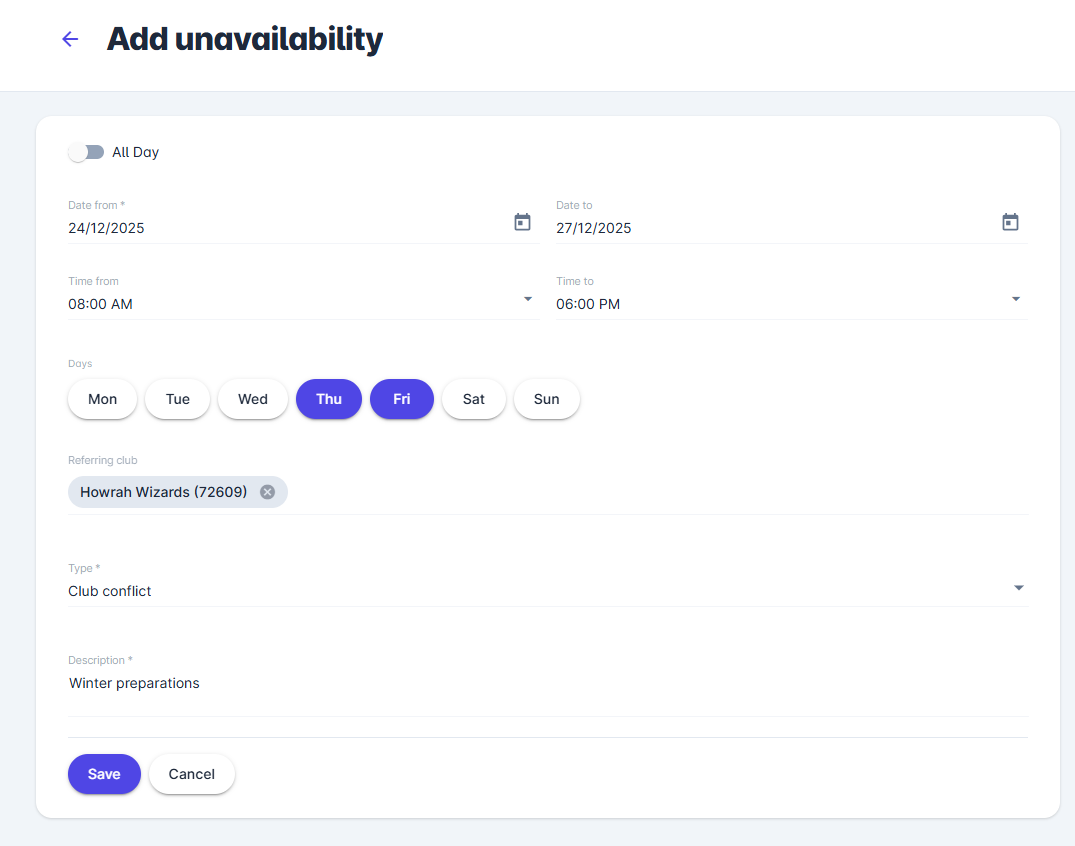The image size is (1075, 846).
Task: Toggle the Wed day chip
Action: [253, 399]
